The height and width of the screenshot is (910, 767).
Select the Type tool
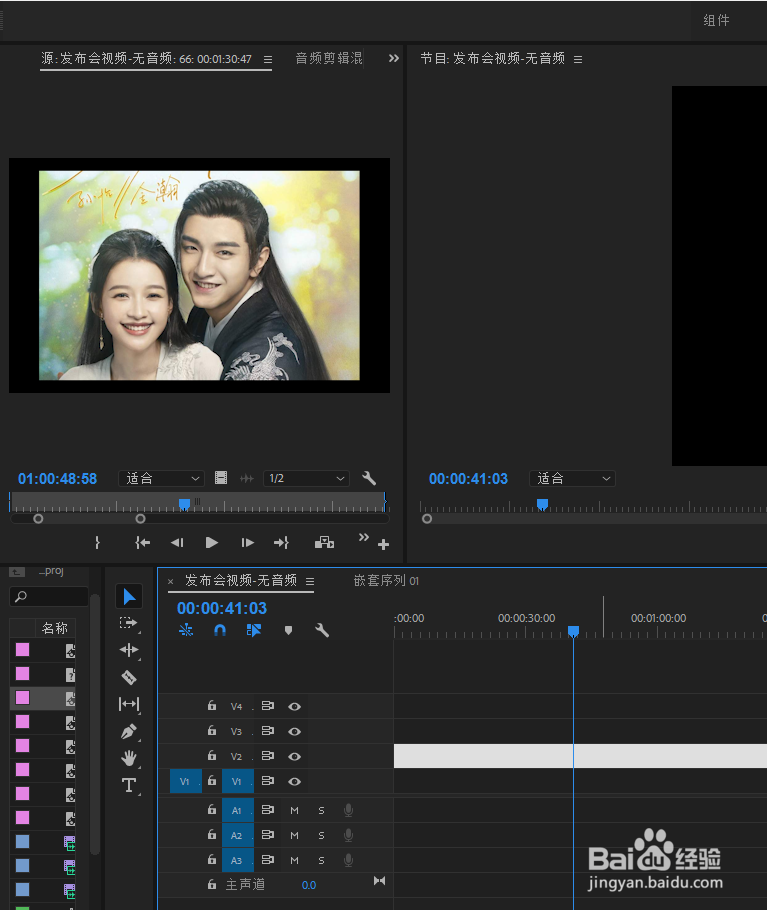tap(129, 785)
